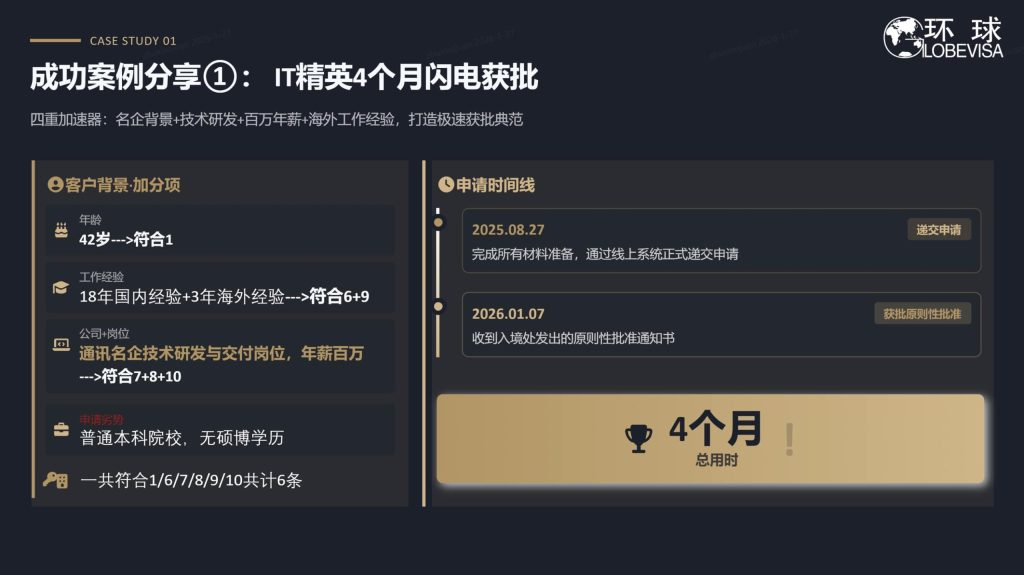The height and width of the screenshot is (575, 1024).
Task: Click the trophy icon beside 4个月
Action: 638,438
